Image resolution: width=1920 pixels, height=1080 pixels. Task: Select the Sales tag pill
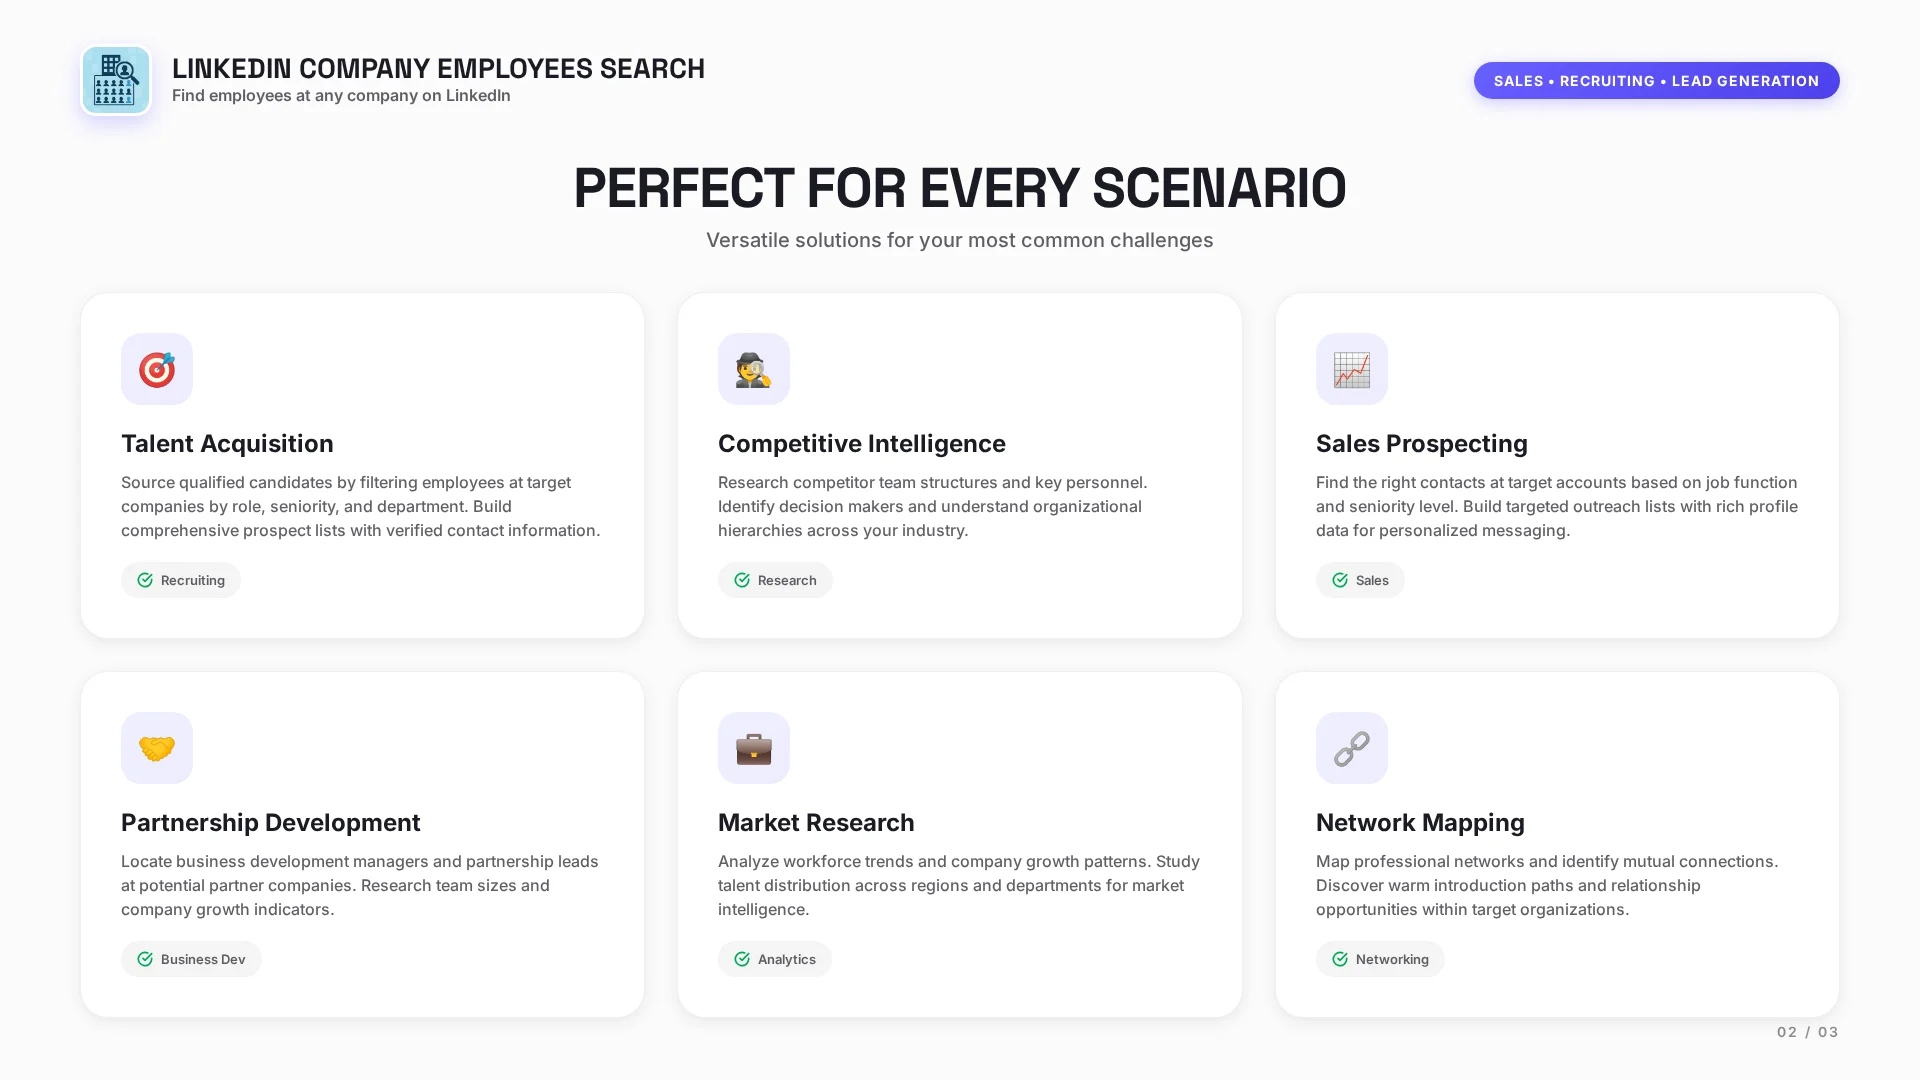pos(1360,580)
